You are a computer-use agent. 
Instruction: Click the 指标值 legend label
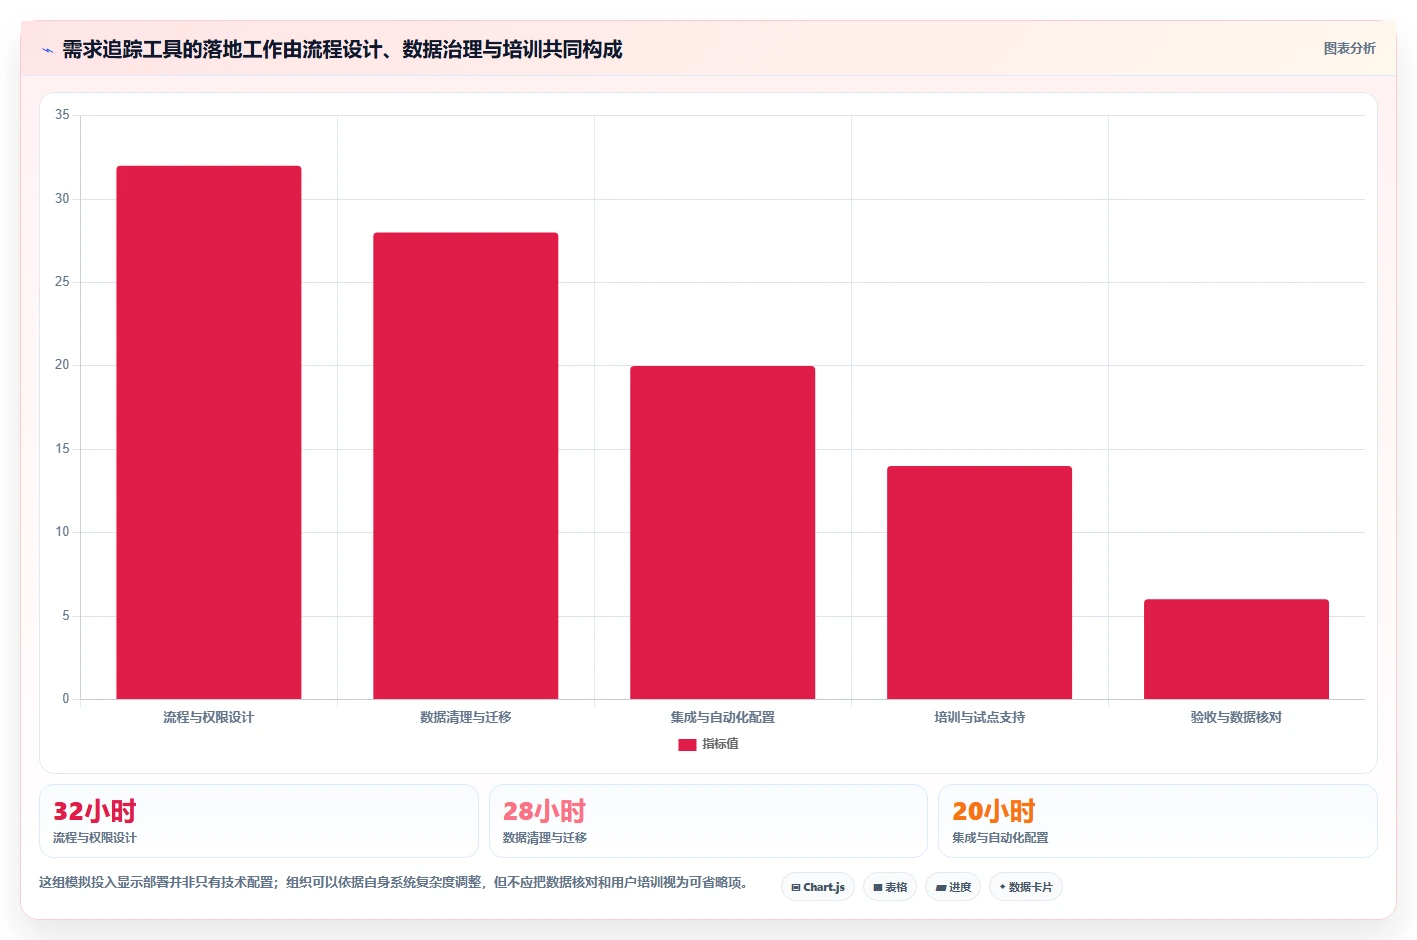[720, 744]
